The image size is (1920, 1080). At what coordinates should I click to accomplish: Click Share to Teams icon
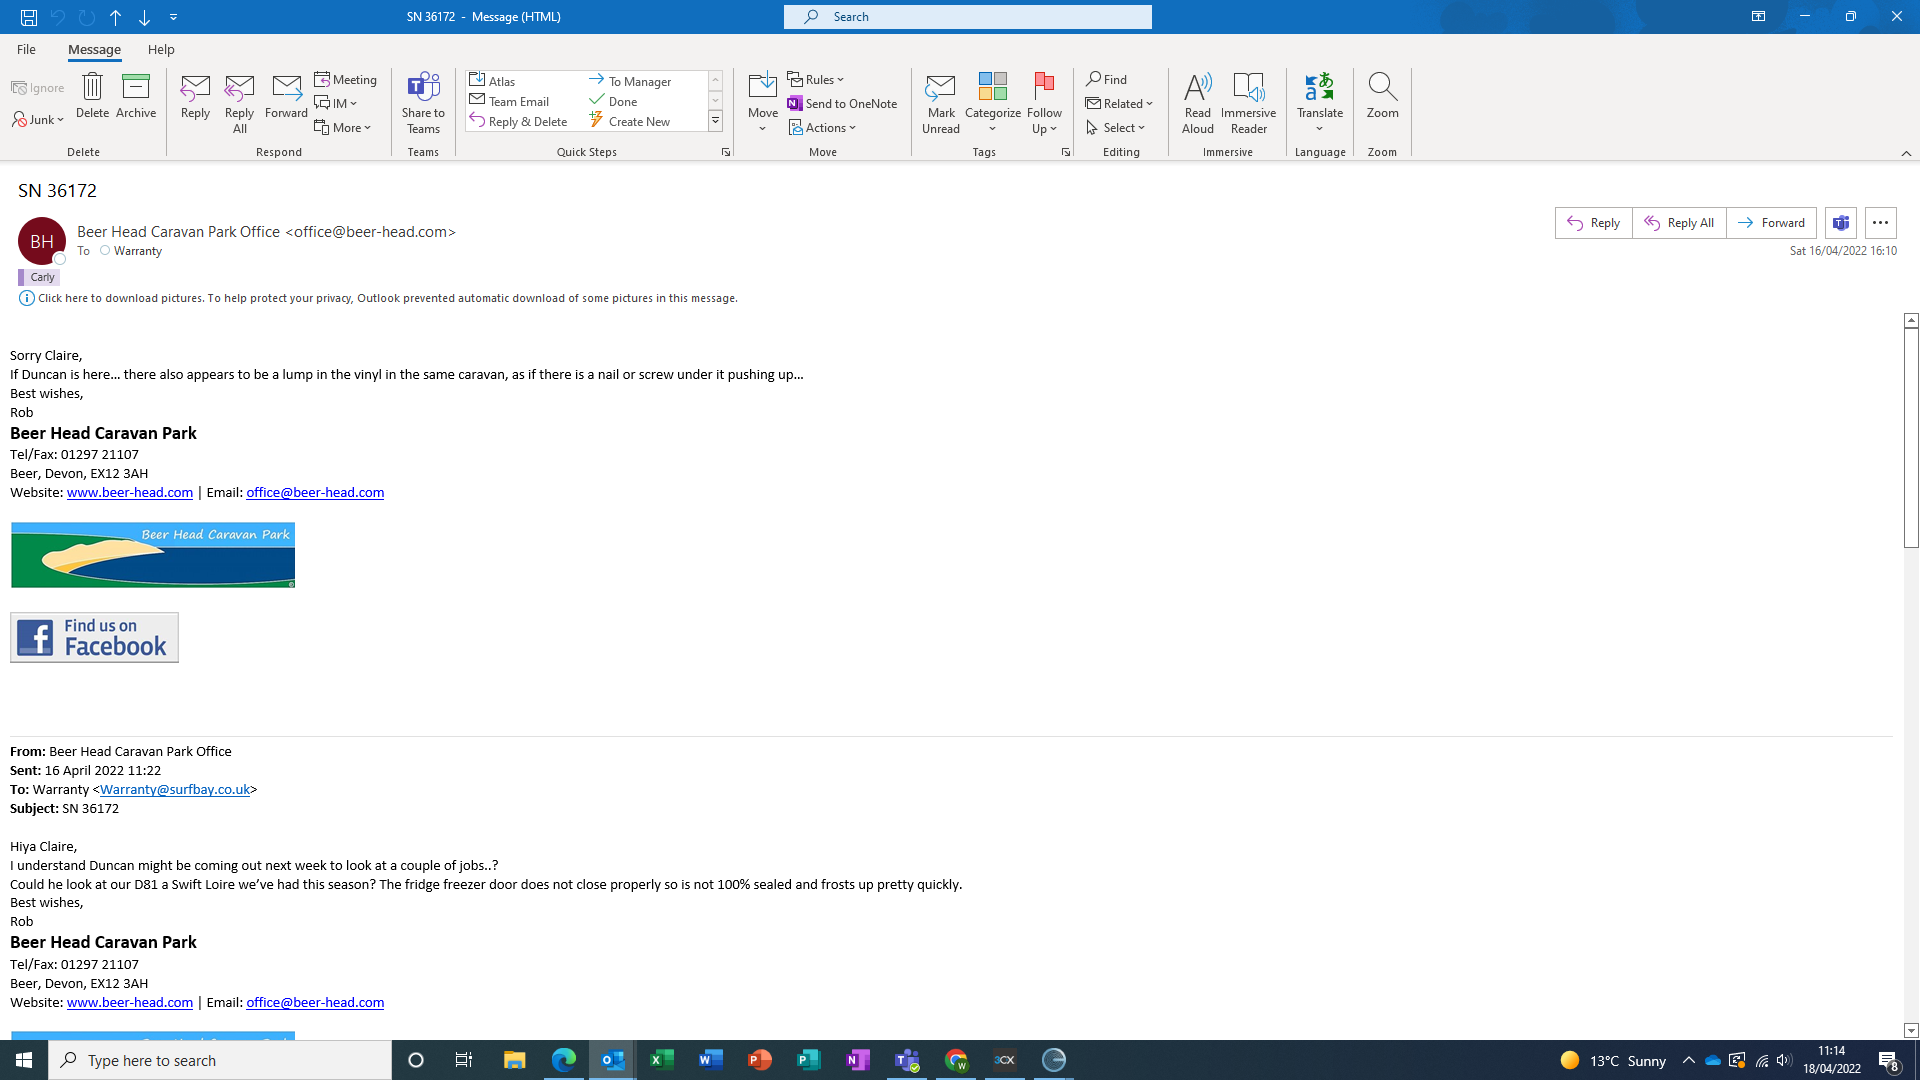pos(423,101)
